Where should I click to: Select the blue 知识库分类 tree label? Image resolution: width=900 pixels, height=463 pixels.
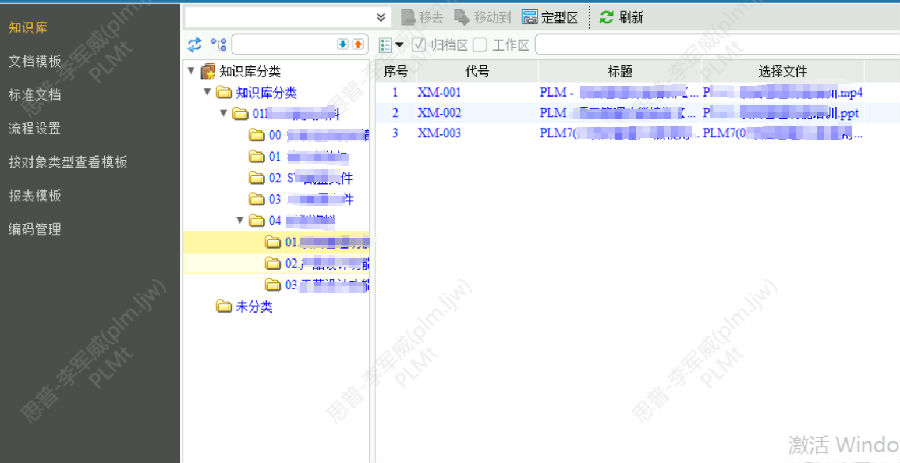pyautogui.click(x=266, y=92)
